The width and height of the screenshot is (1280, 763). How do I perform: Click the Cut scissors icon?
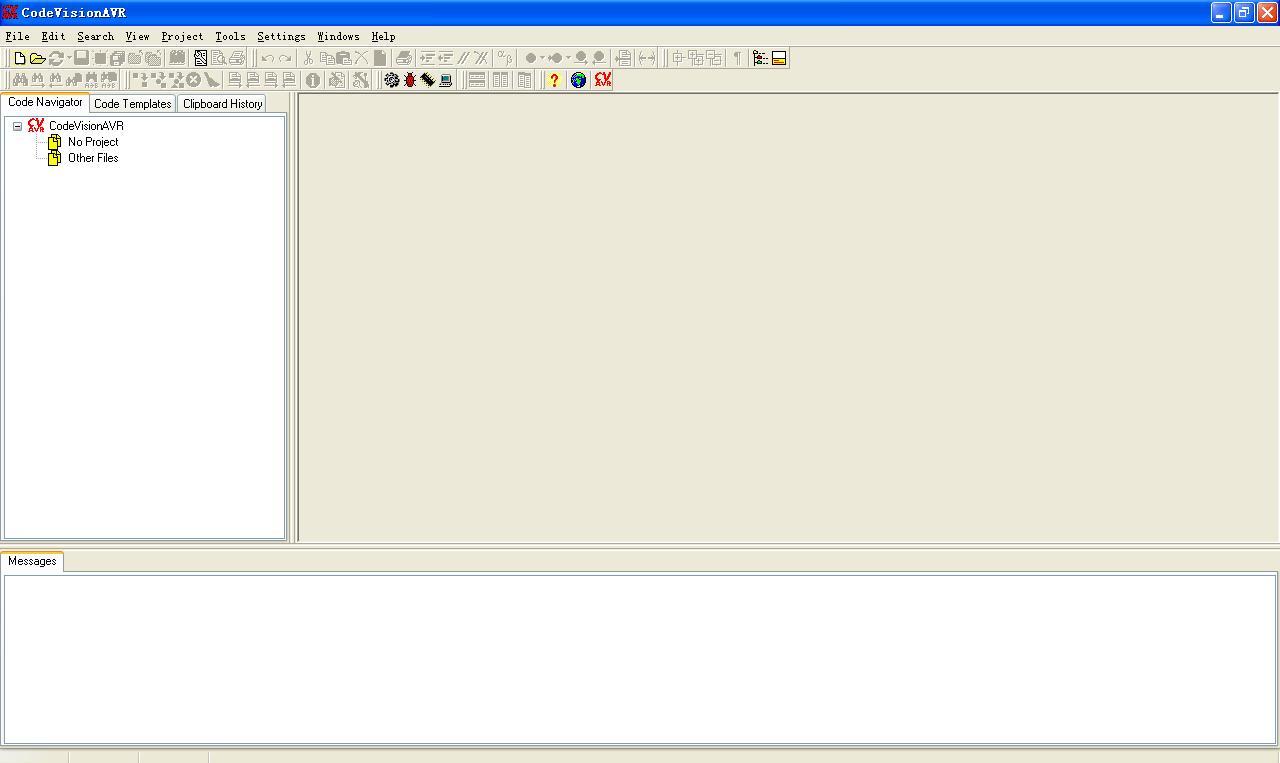(x=308, y=58)
